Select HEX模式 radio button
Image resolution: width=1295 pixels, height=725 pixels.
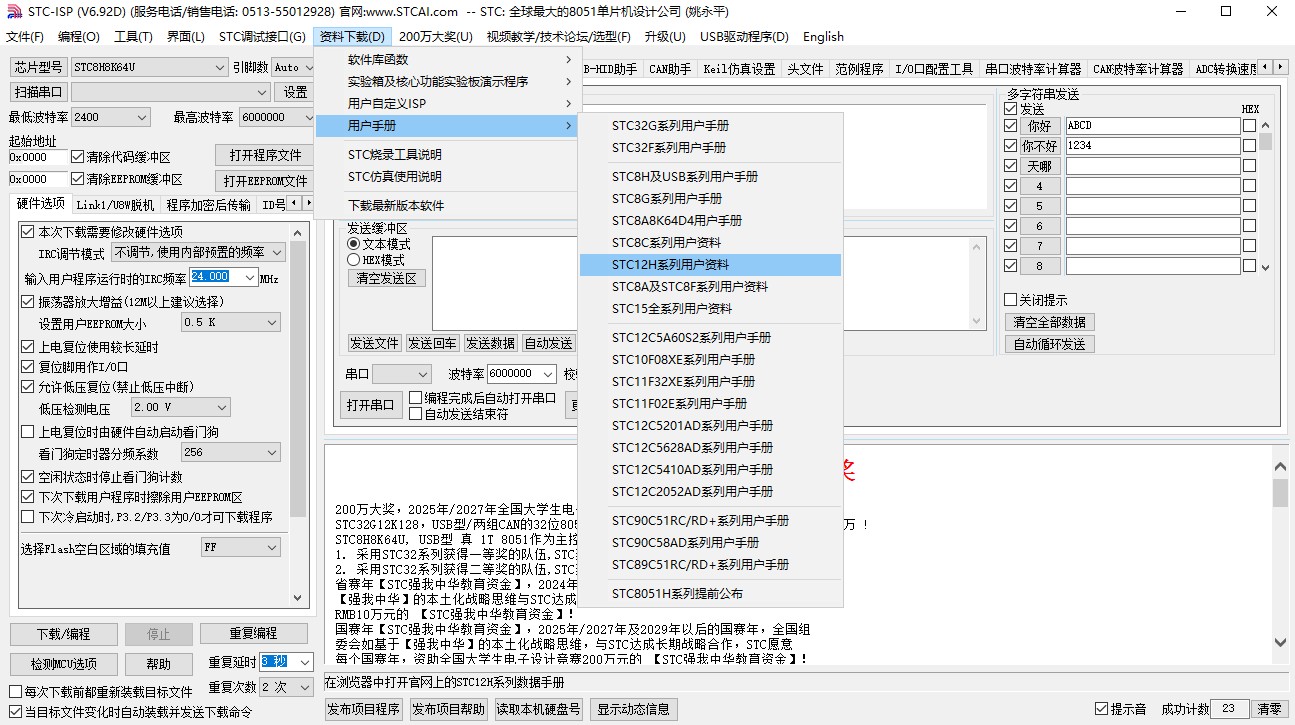click(x=353, y=260)
